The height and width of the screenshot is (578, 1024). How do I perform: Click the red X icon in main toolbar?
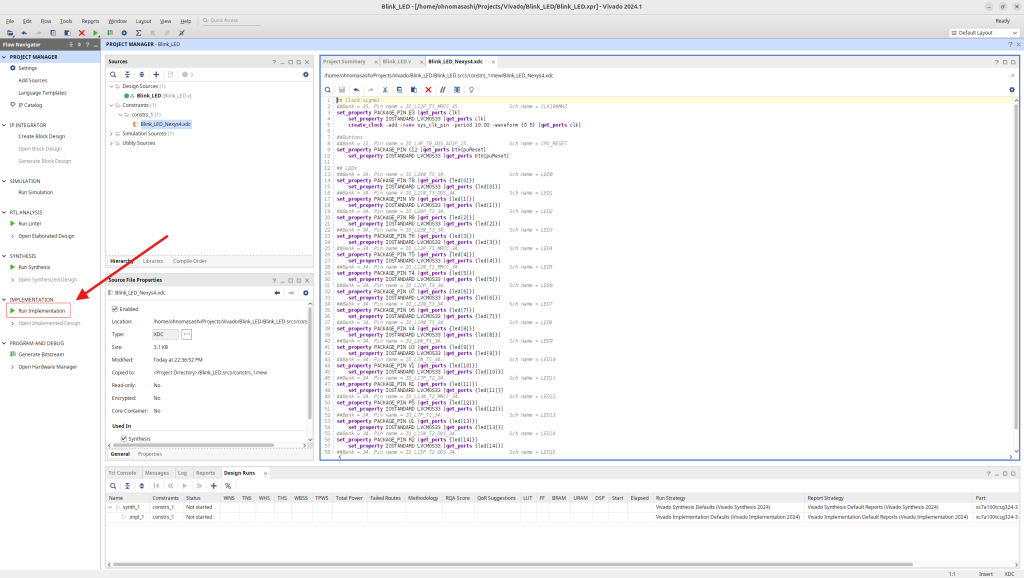82,33
